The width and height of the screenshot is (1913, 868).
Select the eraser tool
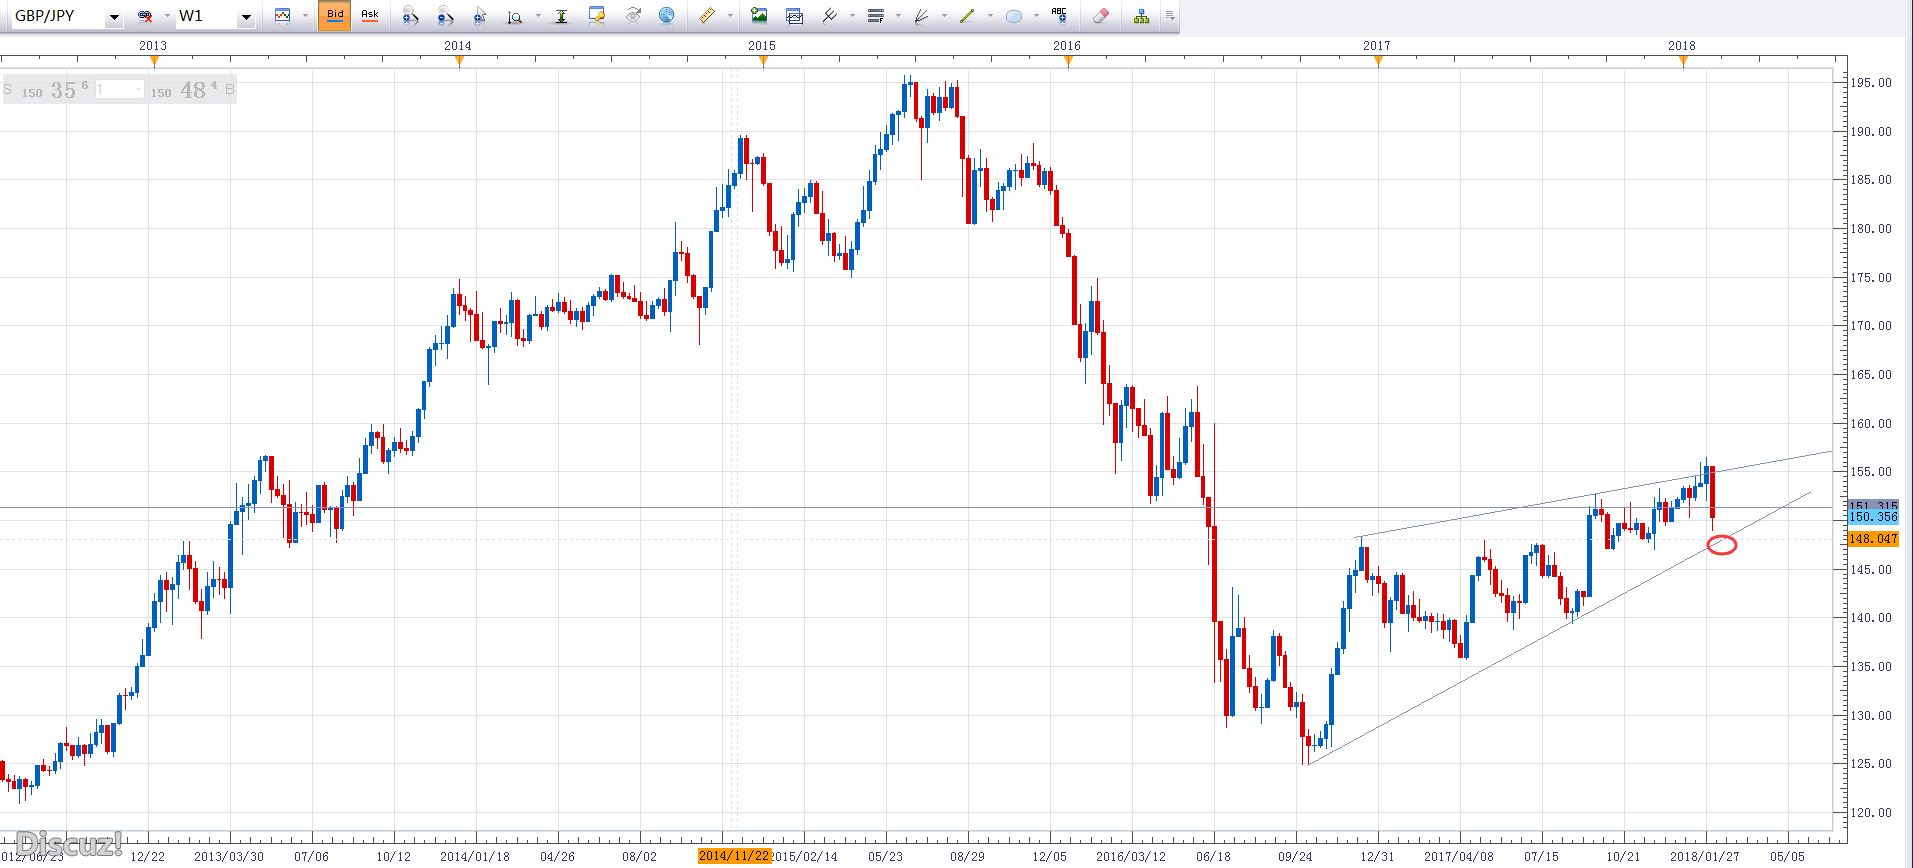tap(1101, 16)
